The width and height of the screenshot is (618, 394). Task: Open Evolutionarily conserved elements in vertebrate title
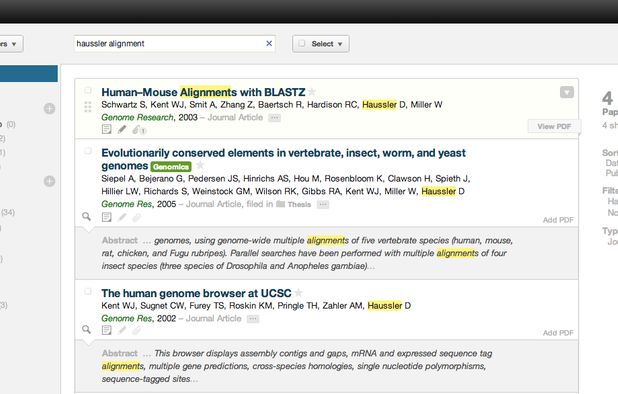[x=283, y=159]
